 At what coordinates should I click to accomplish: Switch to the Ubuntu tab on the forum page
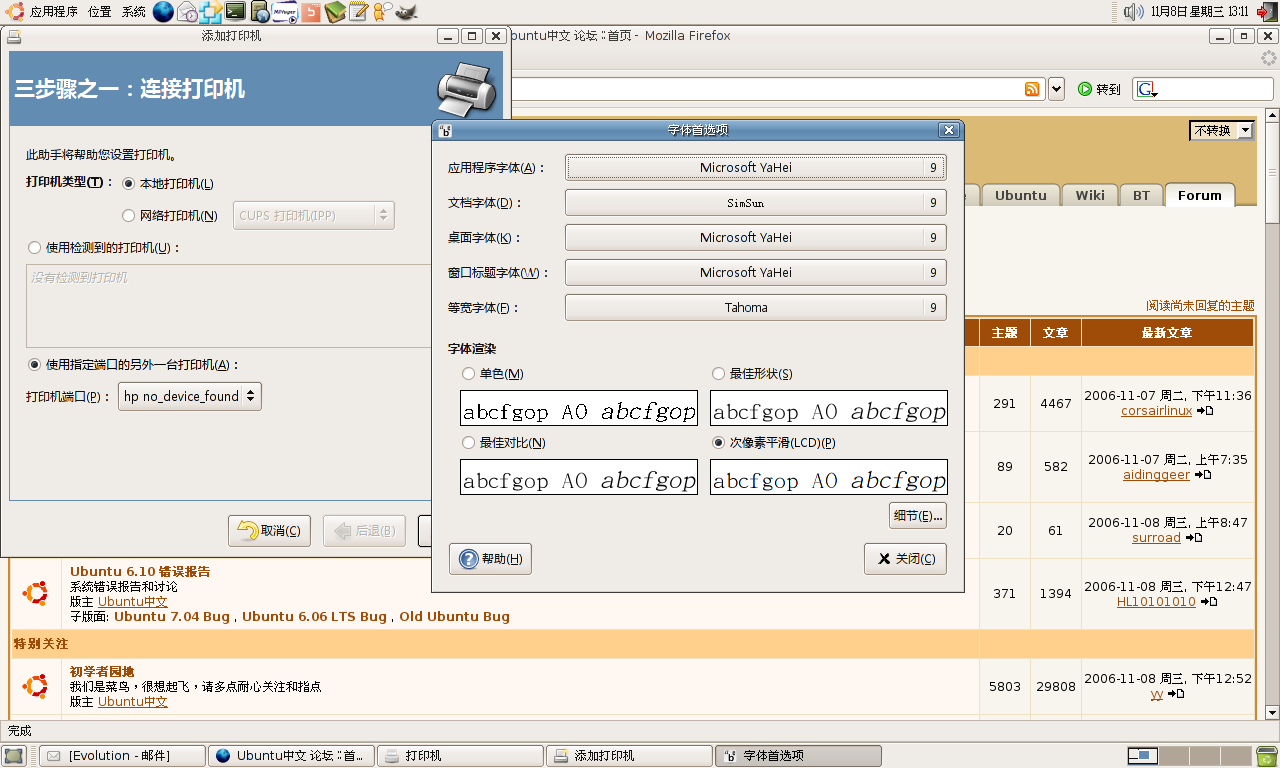[1020, 195]
